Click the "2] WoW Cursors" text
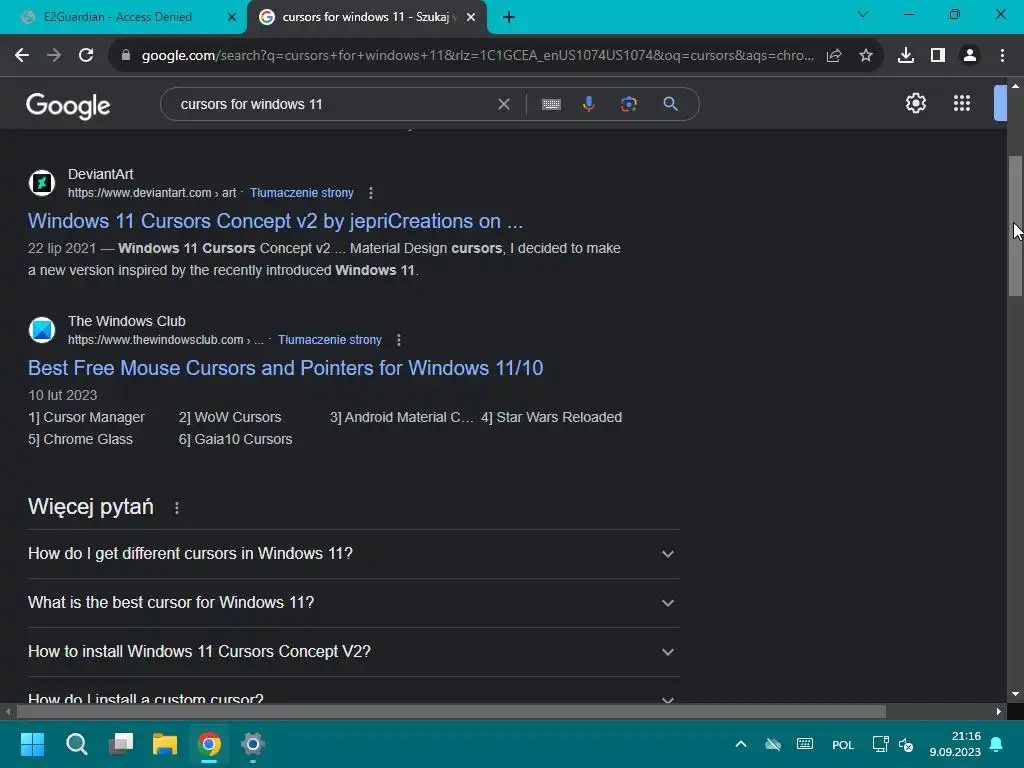This screenshot has width=1024, height=768. [x=230, y=417]
